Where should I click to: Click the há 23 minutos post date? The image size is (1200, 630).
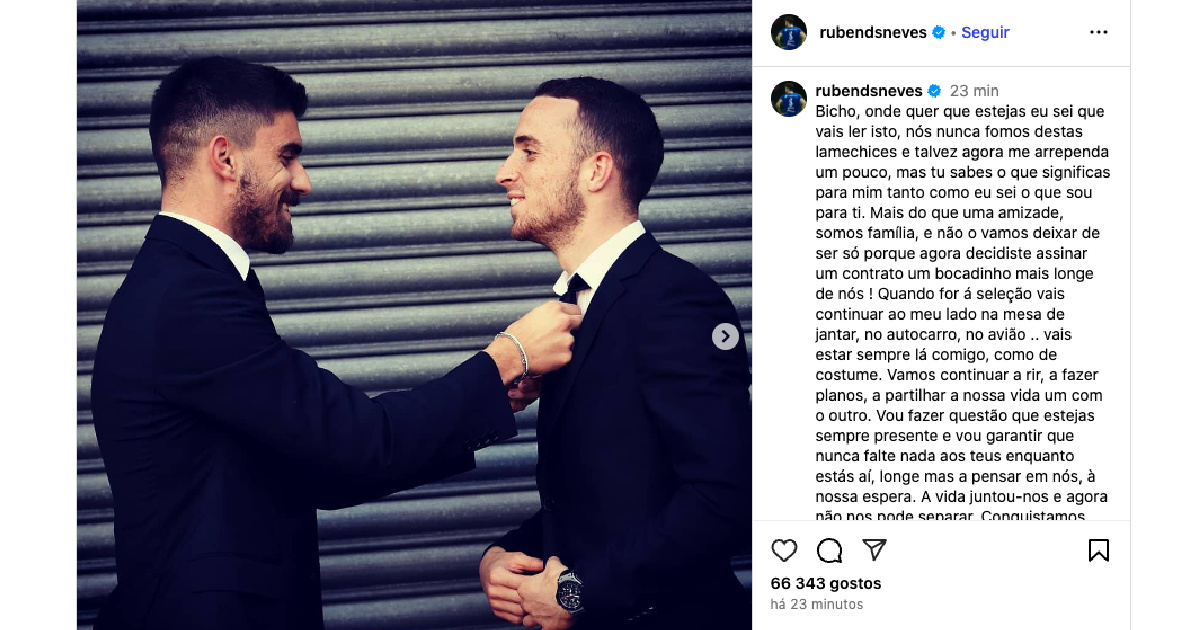[817, 605]
